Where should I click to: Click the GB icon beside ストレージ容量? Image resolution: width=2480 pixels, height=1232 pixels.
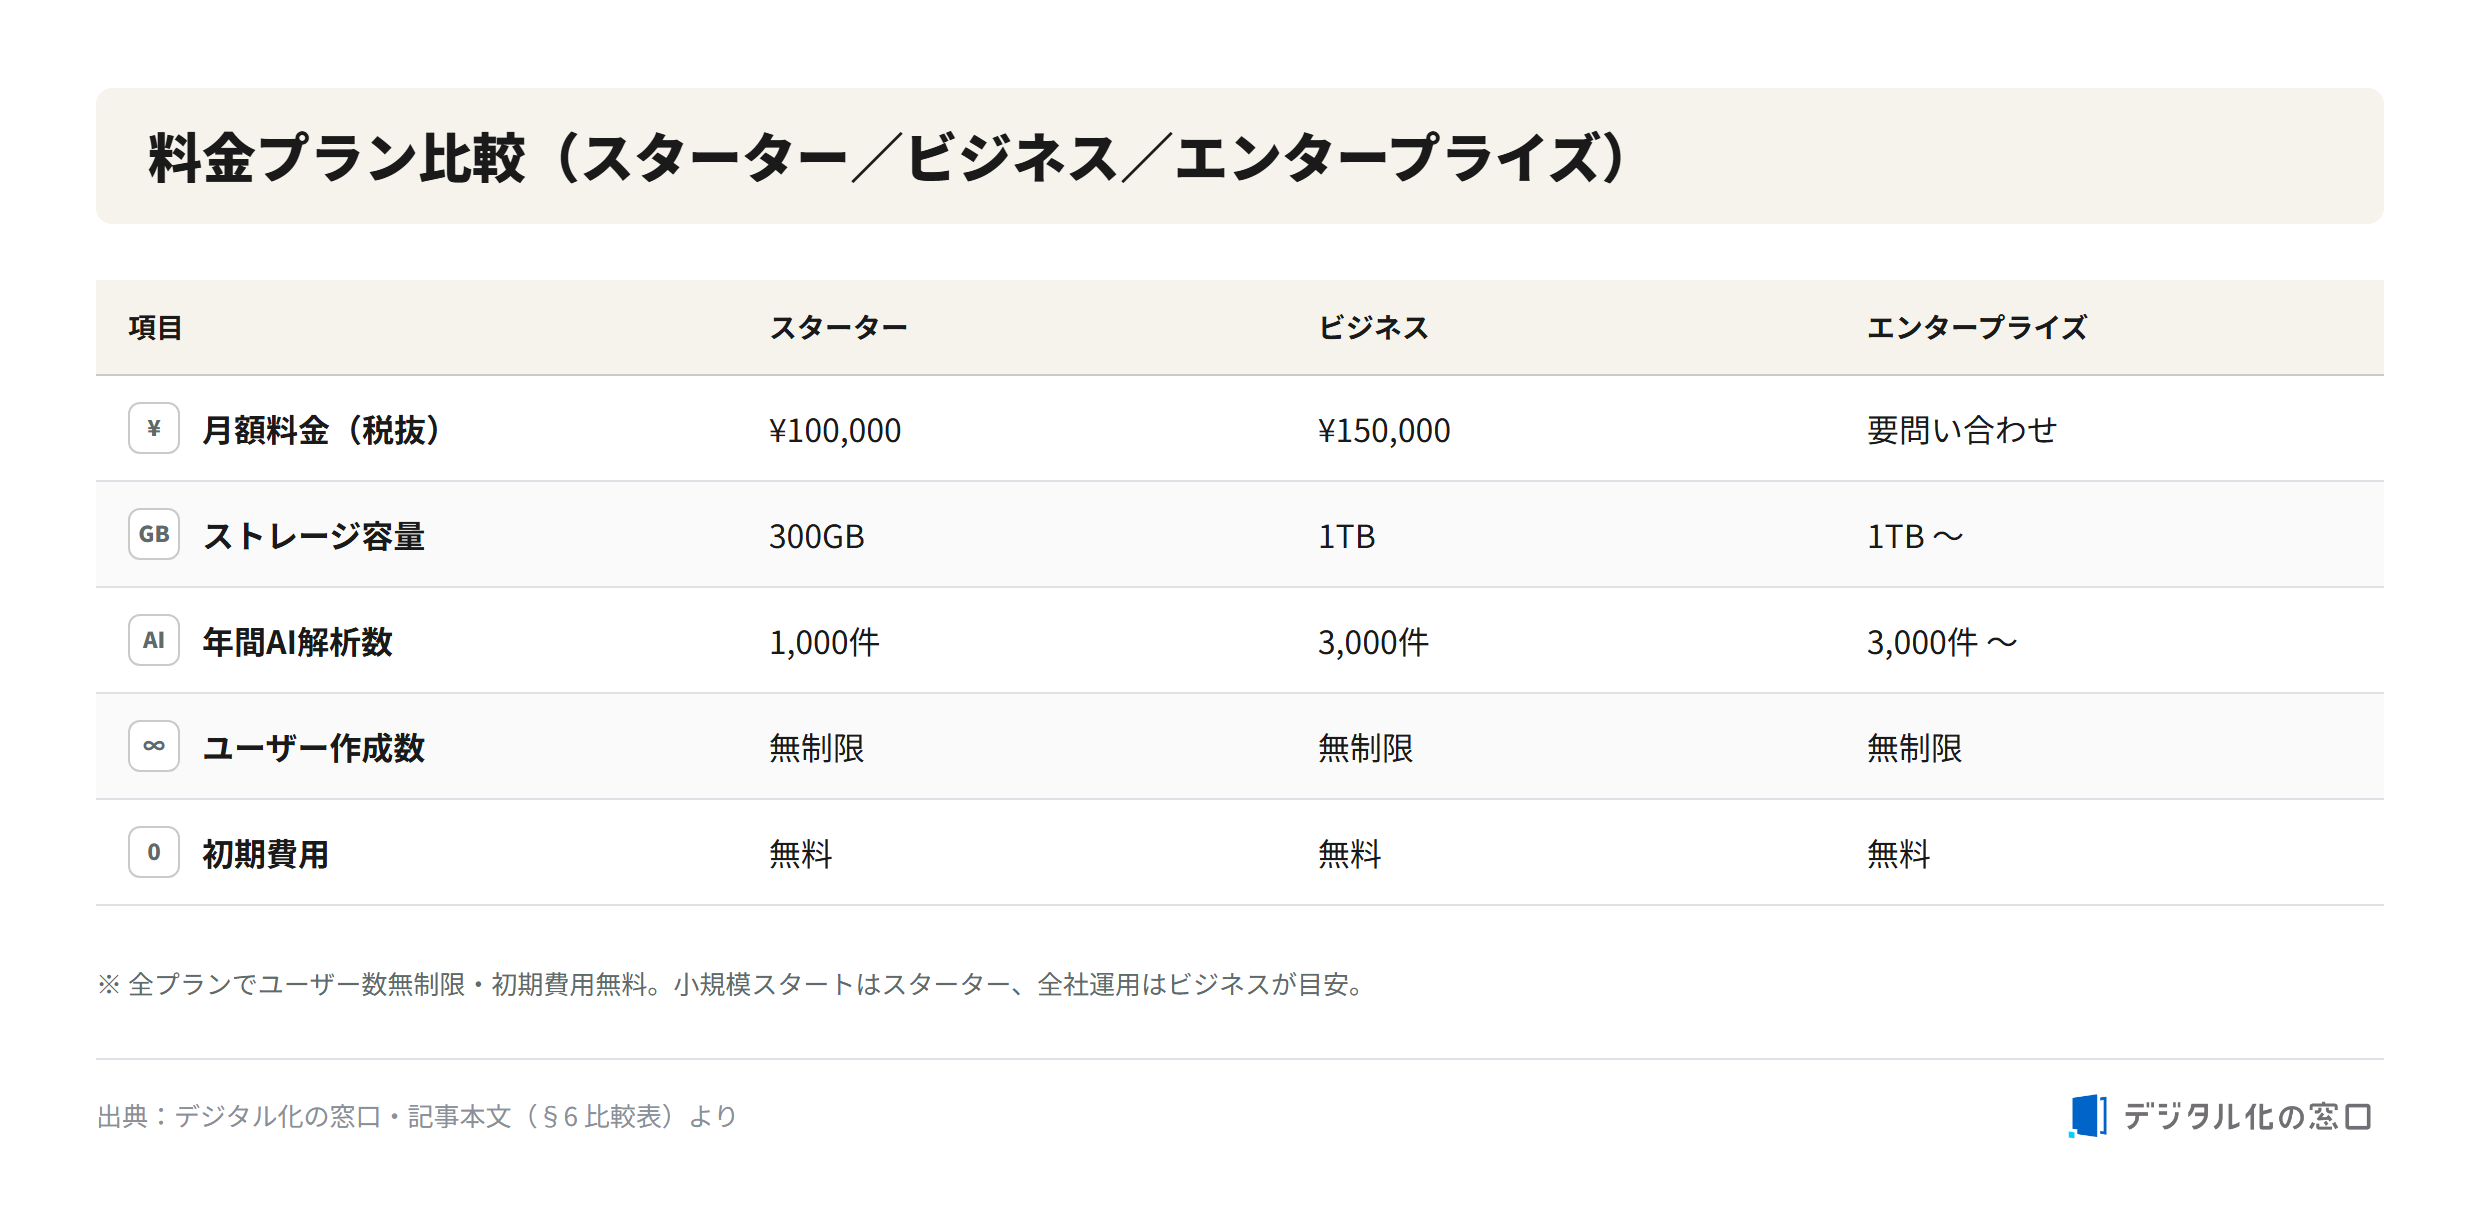pyautogui.click(x=154, y=534)
